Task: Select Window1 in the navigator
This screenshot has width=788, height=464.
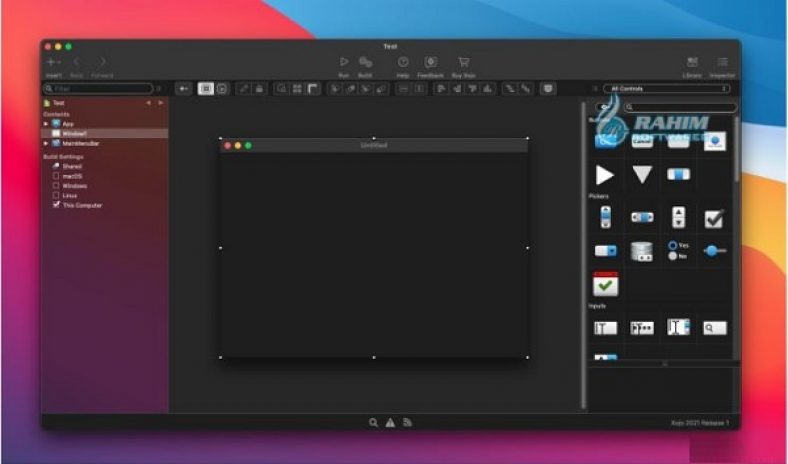Action: [105, 134]
